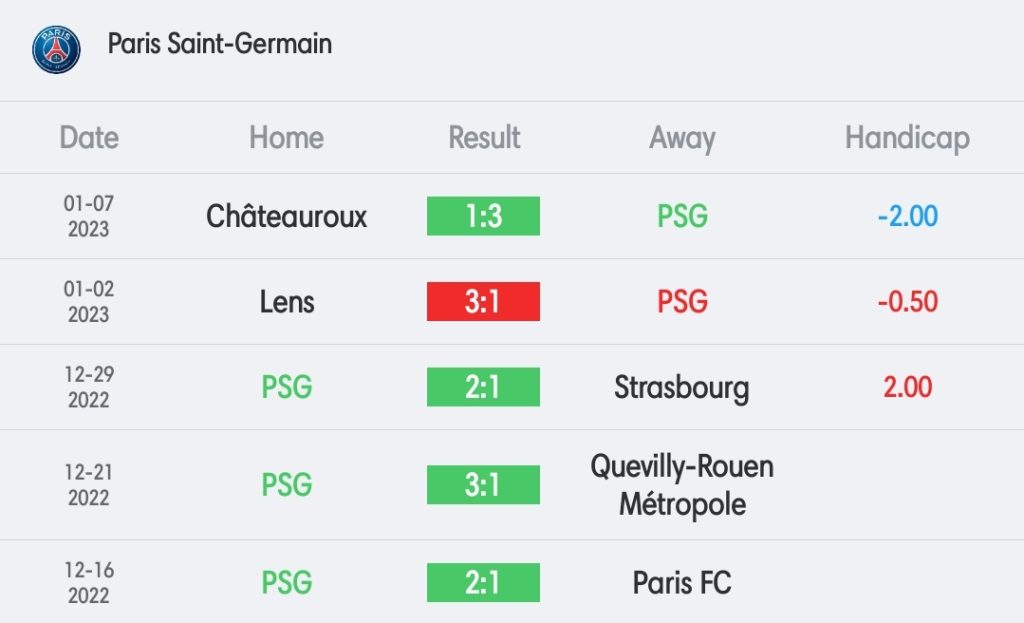The image size is (1024, 623).
Task: Select the Date column header
Action: [89, 137]
